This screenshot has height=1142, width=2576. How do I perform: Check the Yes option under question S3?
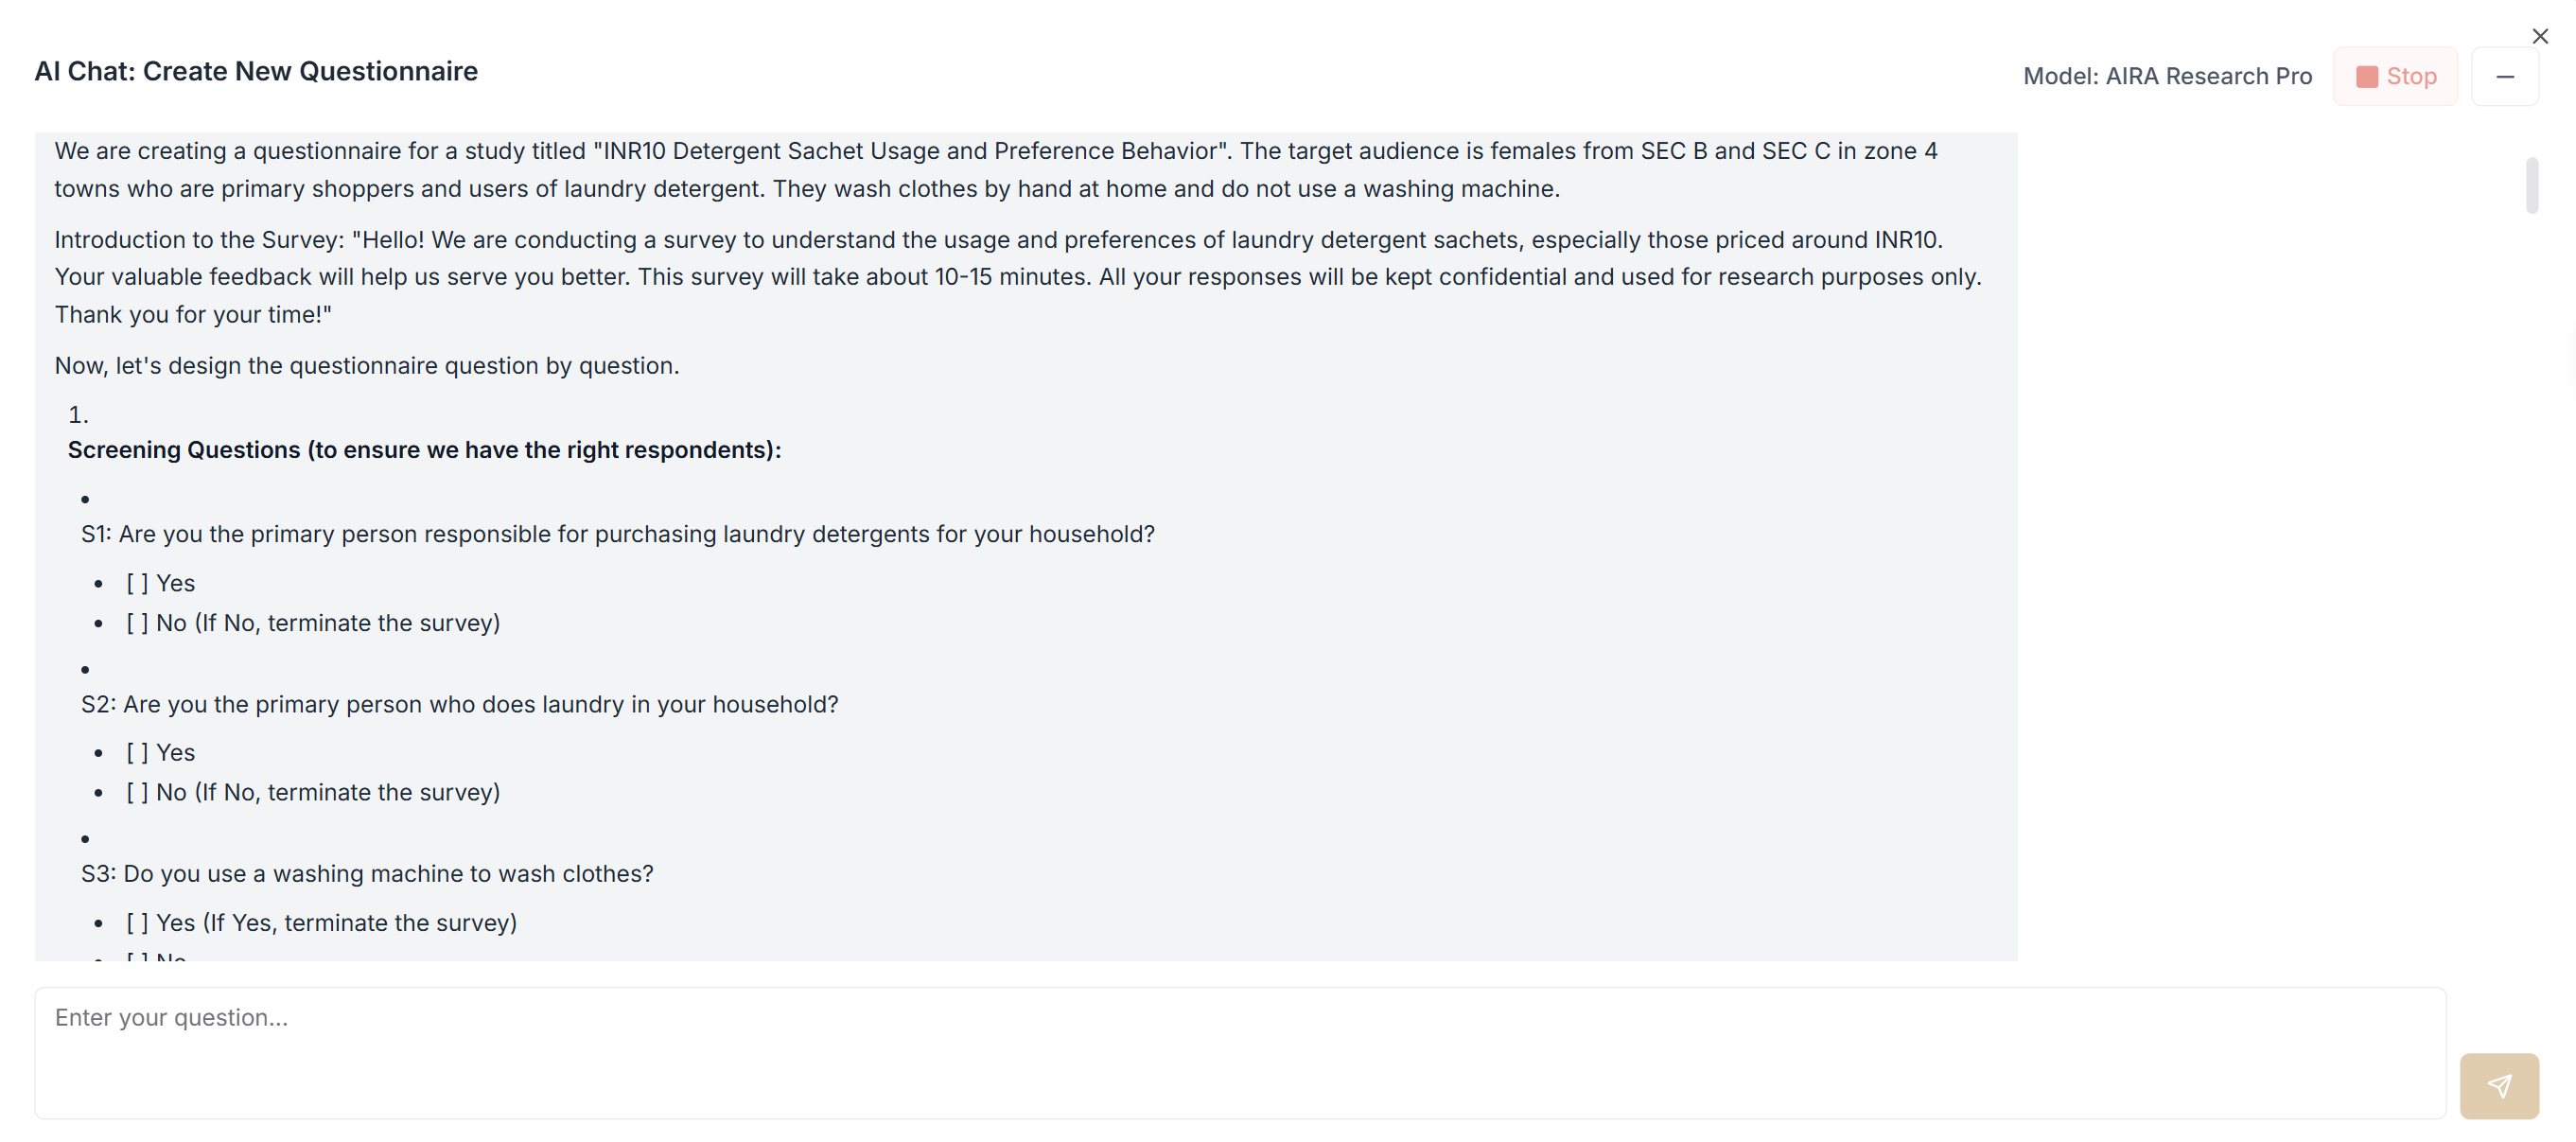point(138,922)
